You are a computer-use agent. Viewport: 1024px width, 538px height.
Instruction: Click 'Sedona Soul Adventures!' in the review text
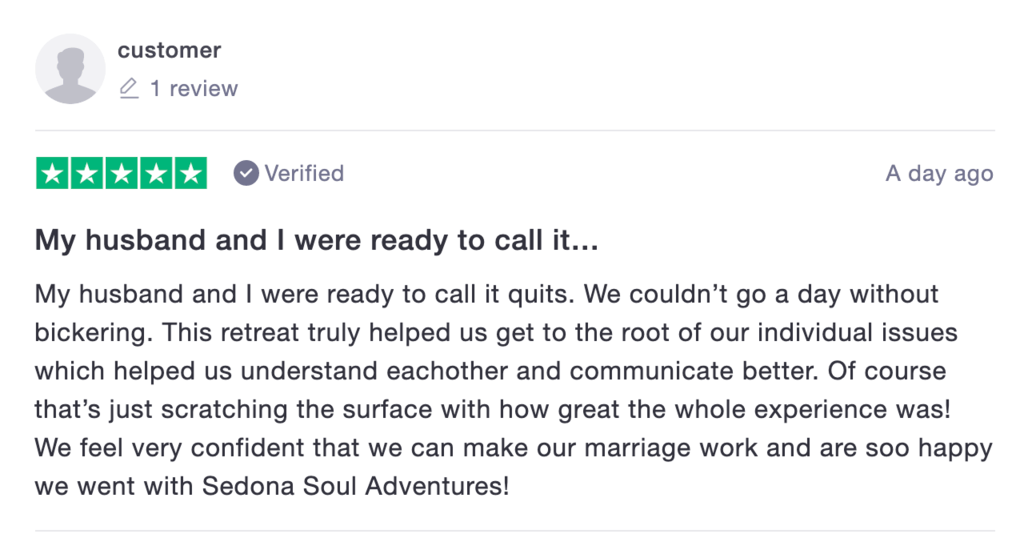click(356, 487)
